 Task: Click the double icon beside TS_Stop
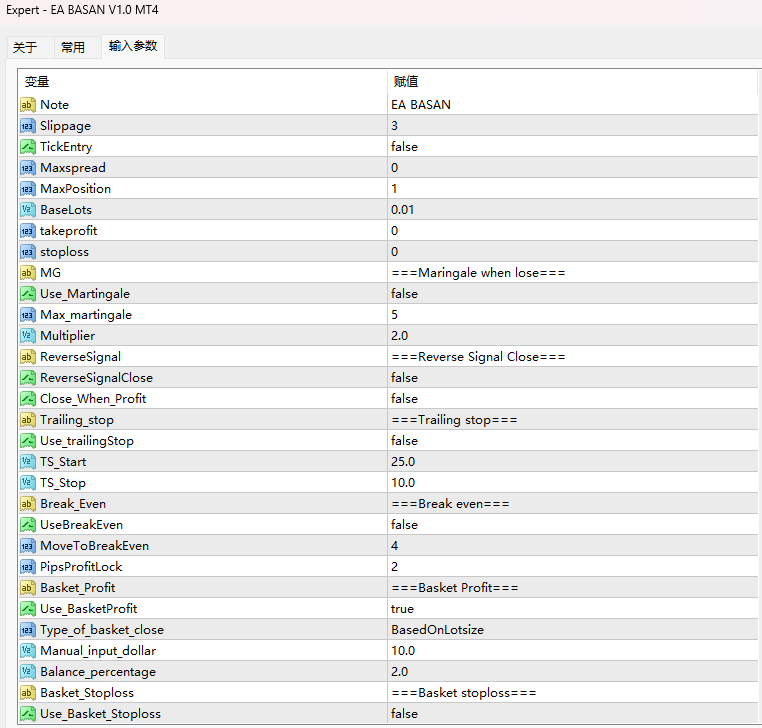(x=27, y=483)
